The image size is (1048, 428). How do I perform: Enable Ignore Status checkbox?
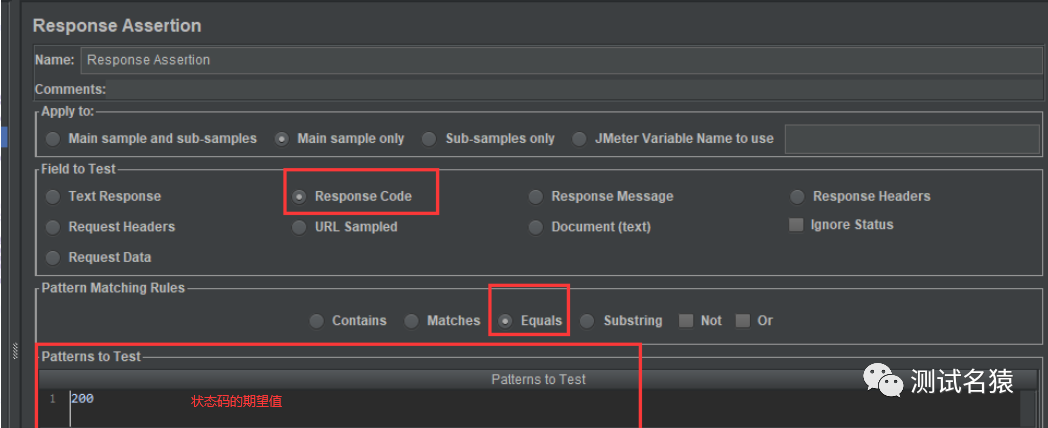click(x=796, y=225)
